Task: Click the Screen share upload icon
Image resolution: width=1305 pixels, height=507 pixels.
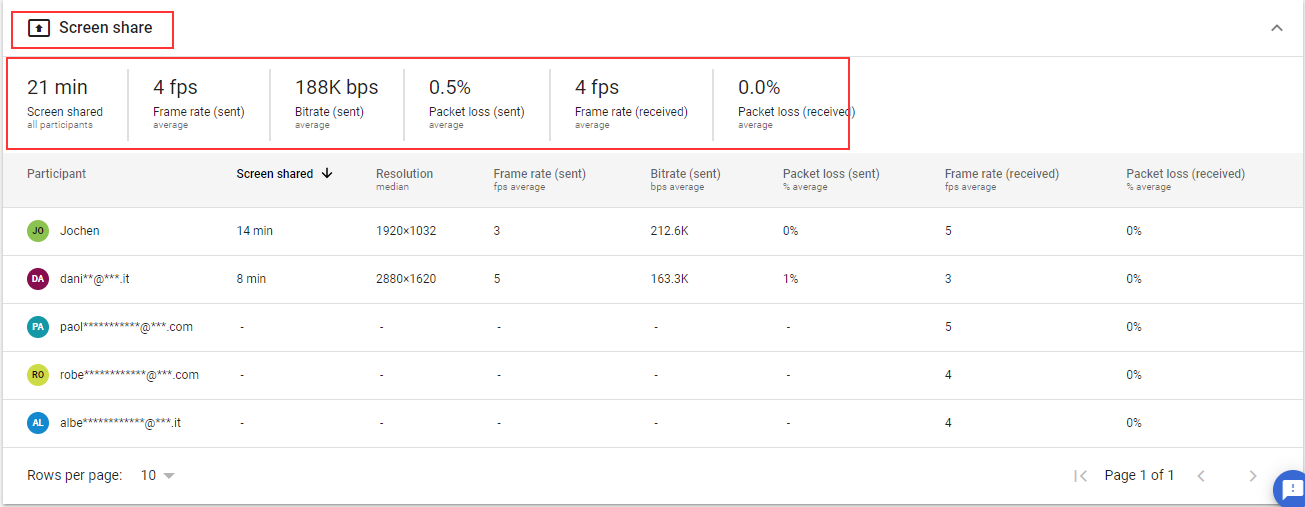Action: tap(38, 28)
